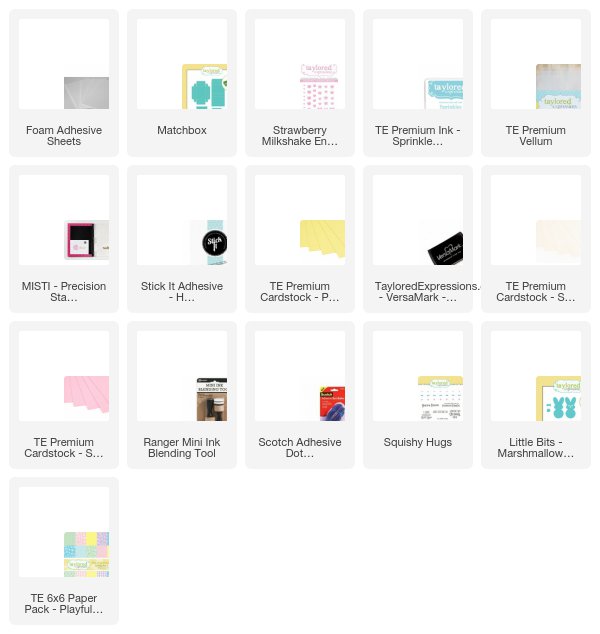This screenshot has width=600, height=634.
Task: View the Ranger Mini Ink Blending Tool image
Action: (212, 399)
